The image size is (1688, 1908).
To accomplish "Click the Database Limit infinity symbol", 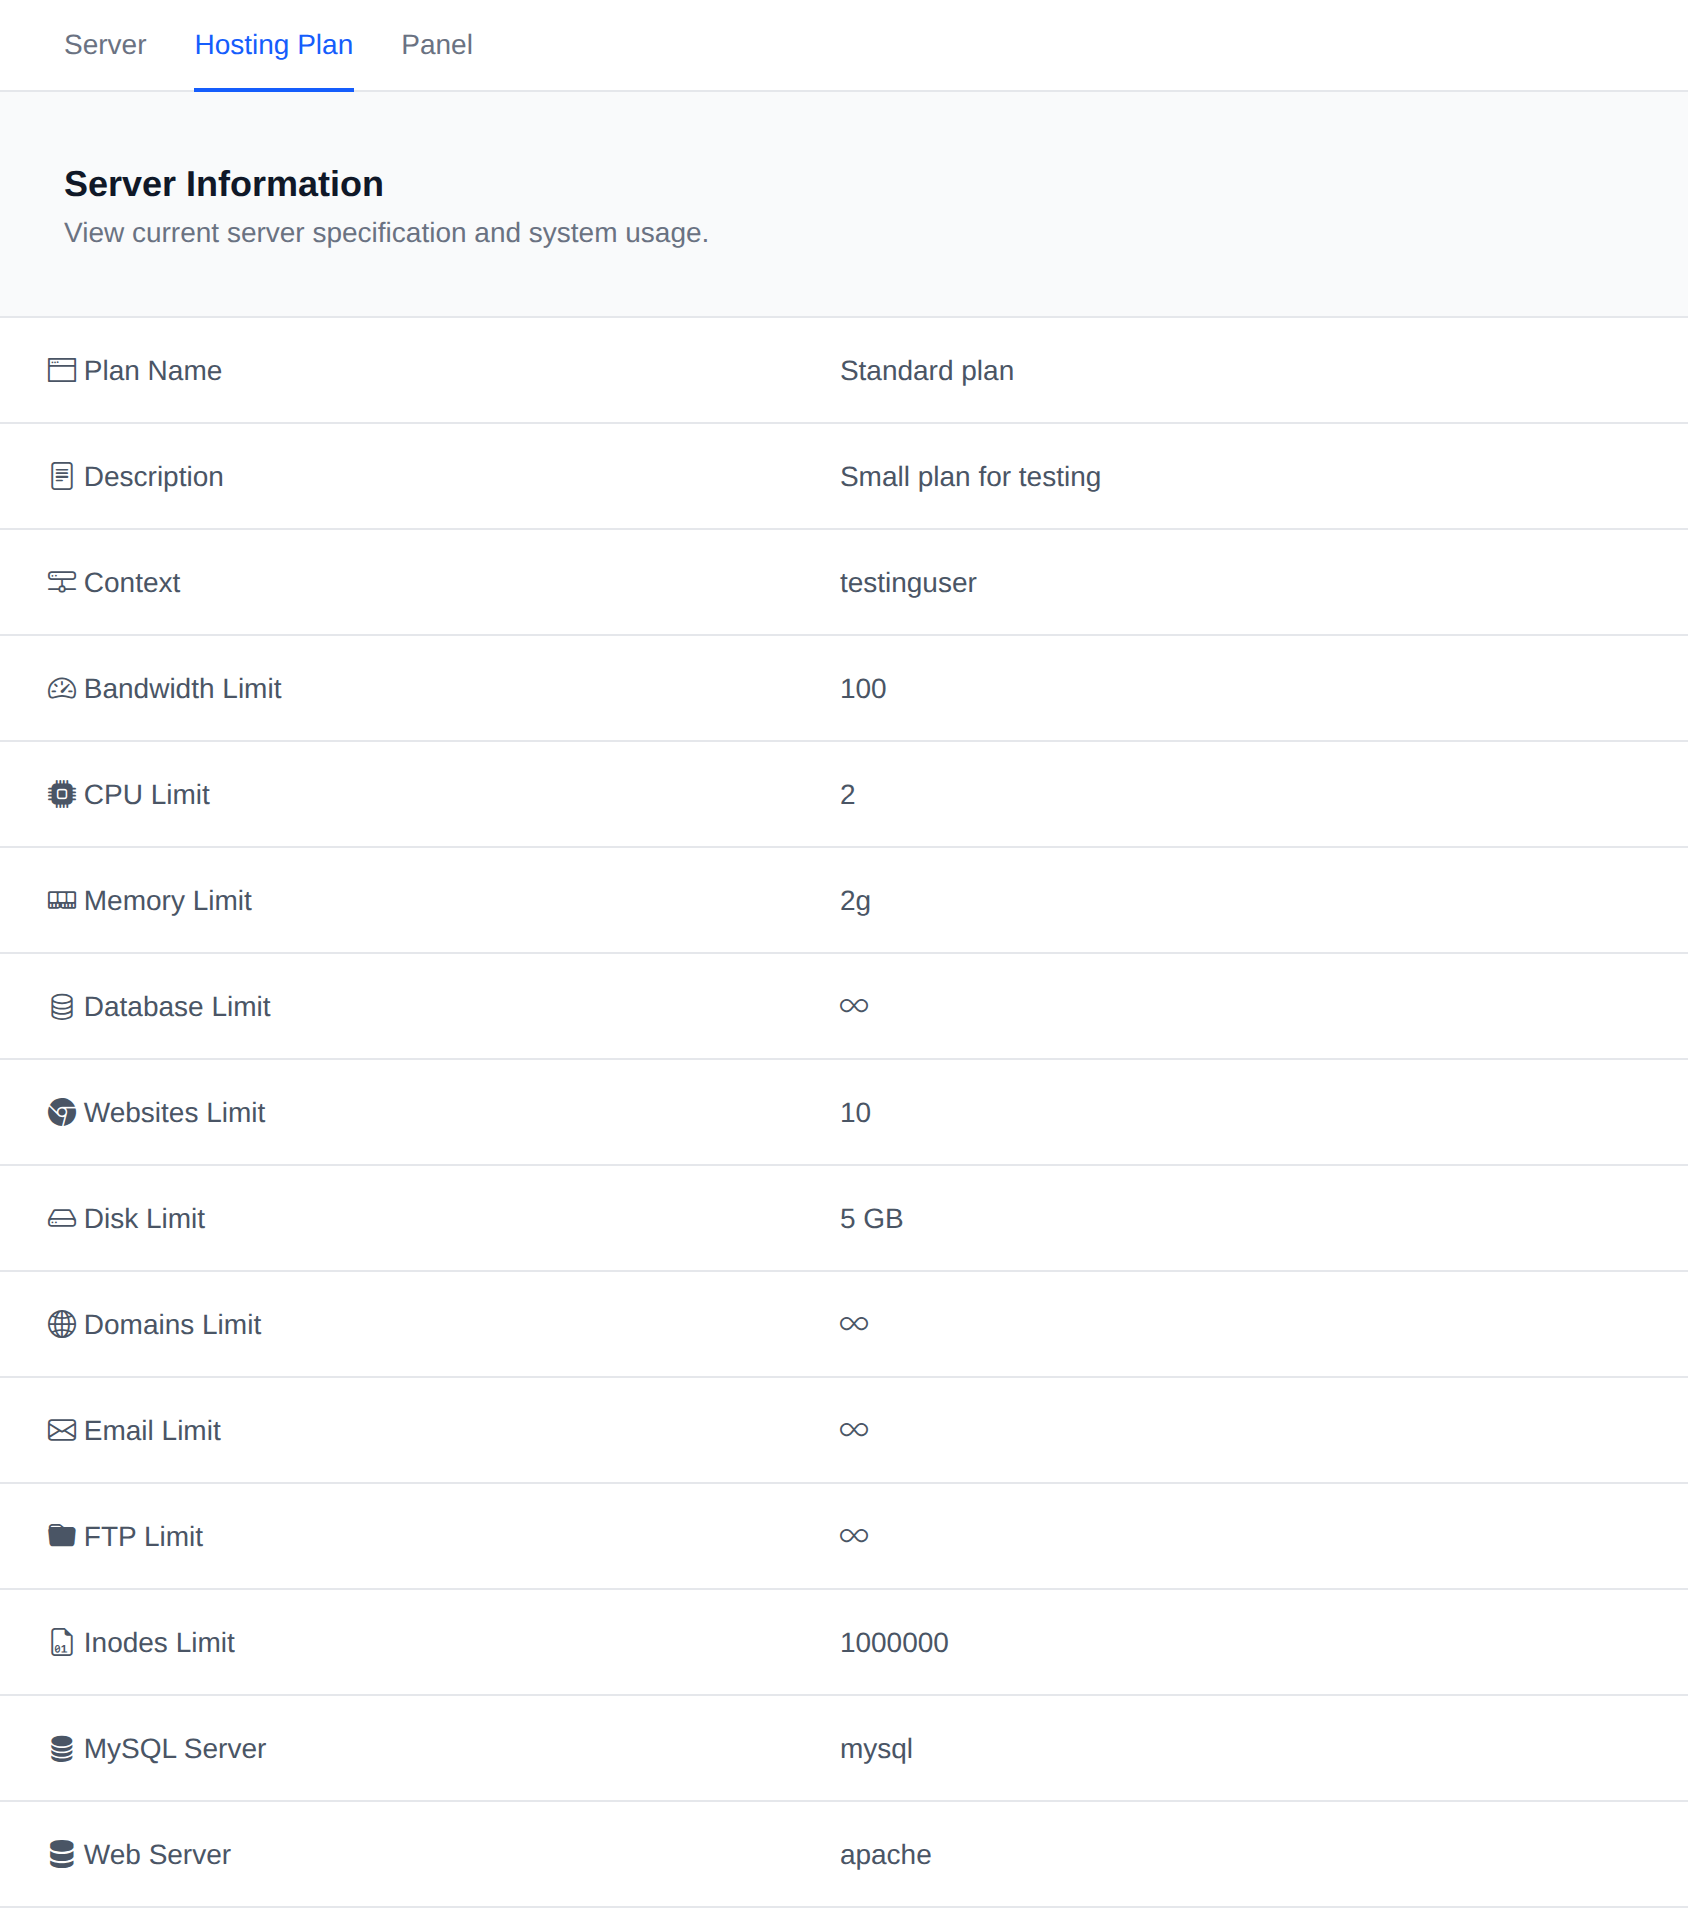I will [x=854, y=1006].
